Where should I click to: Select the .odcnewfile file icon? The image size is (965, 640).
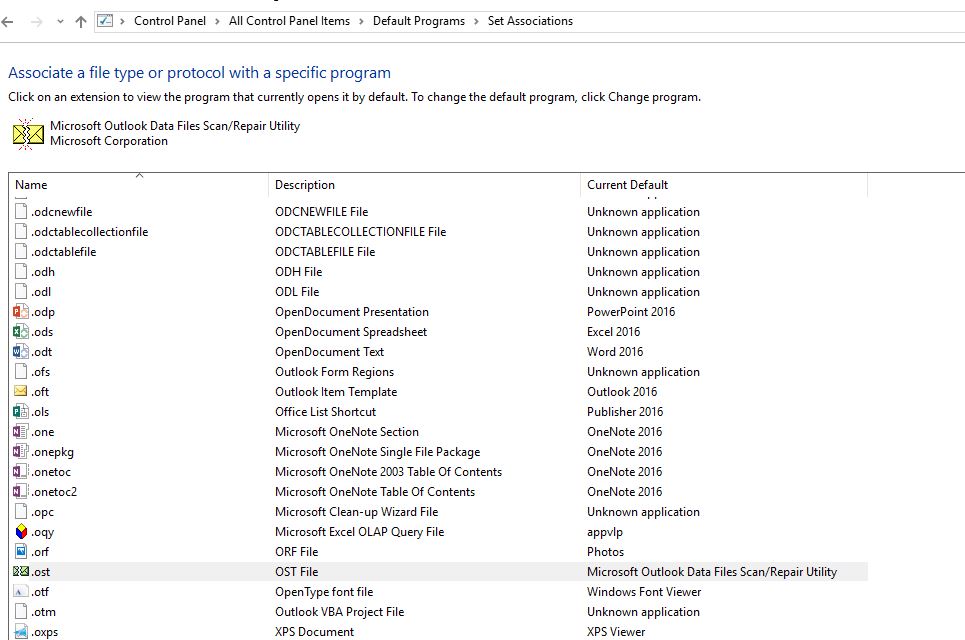pos(21,211)
